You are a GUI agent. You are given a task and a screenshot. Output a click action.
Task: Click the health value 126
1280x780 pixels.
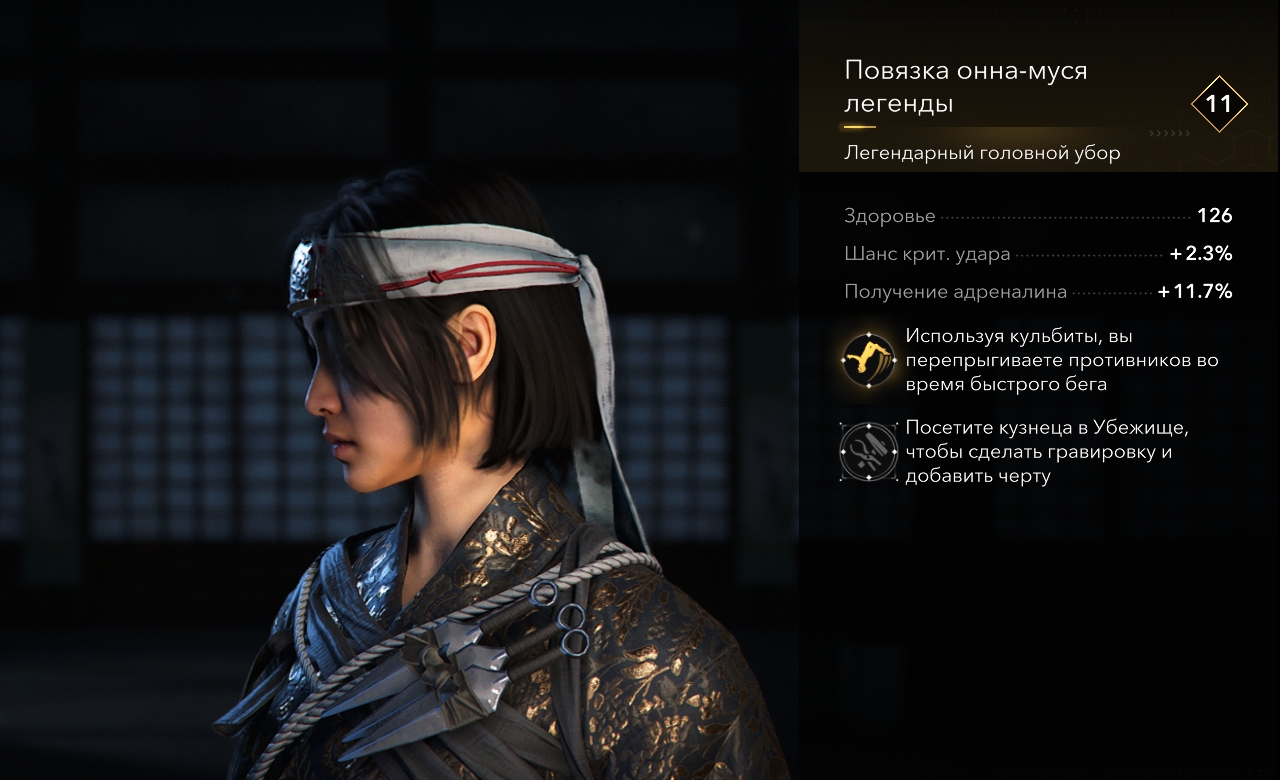1214,216
